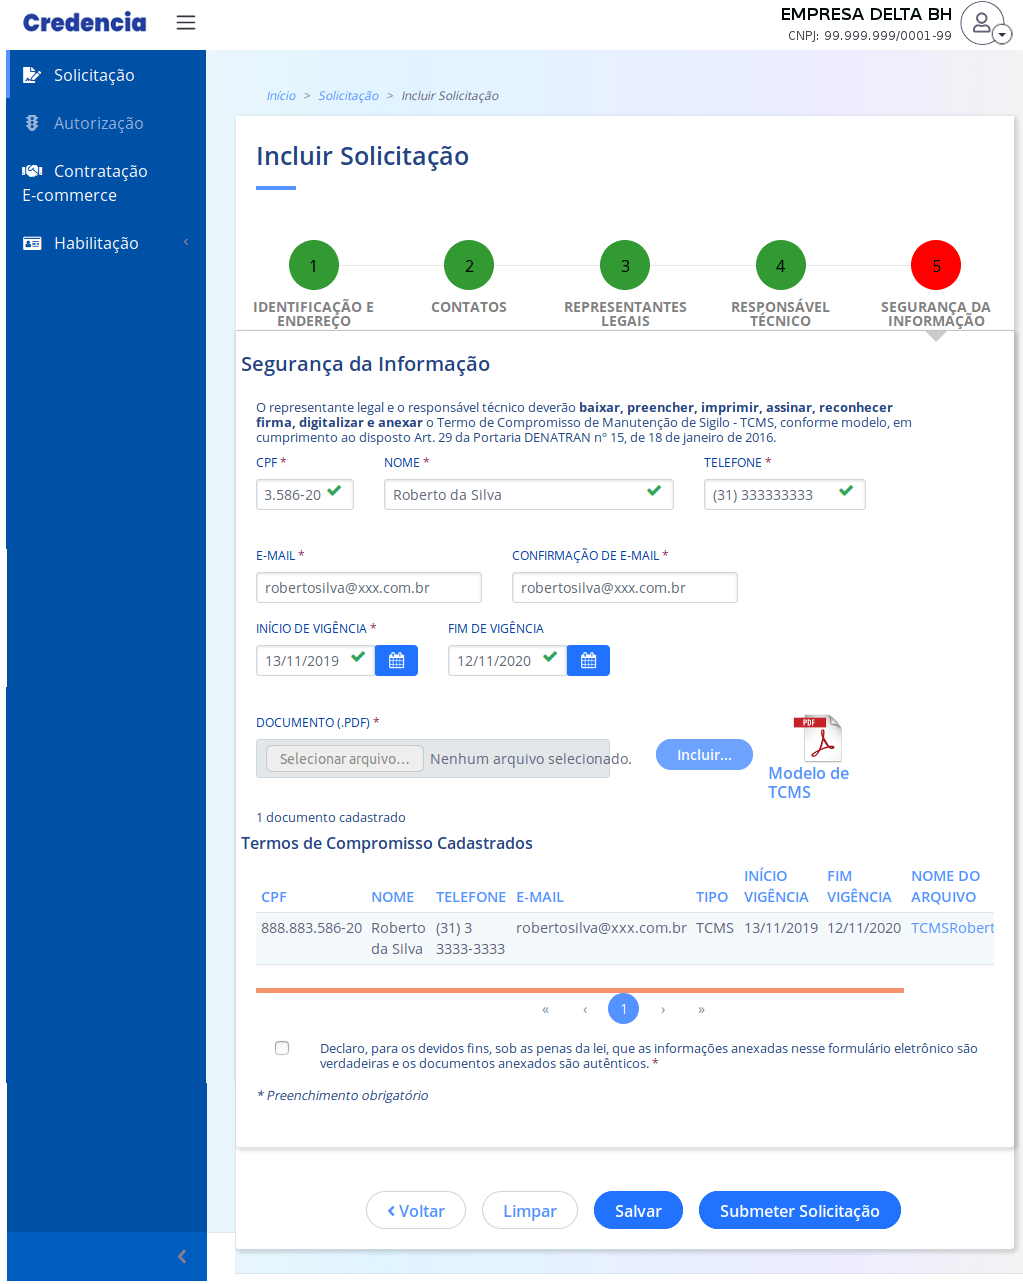Open calendar for Fim de Vigência
The image size is (1023, 1284).
pyautogui.click(x=588, y=661)
